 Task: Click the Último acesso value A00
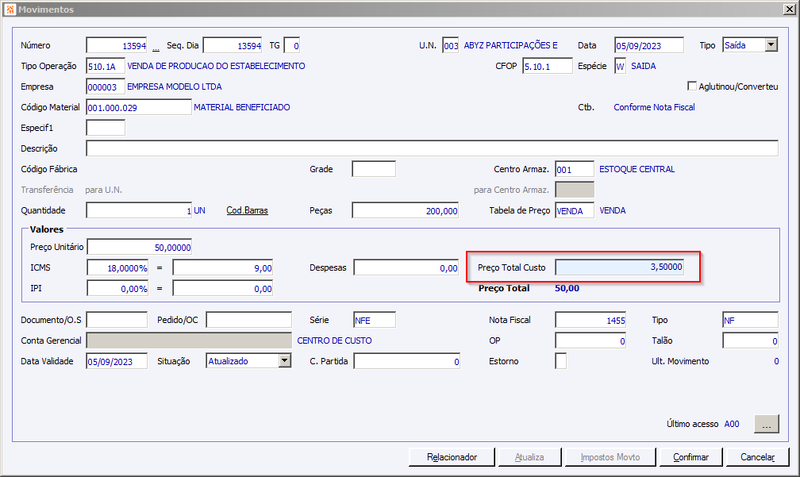pyautogui.click(x=732, y=424)
